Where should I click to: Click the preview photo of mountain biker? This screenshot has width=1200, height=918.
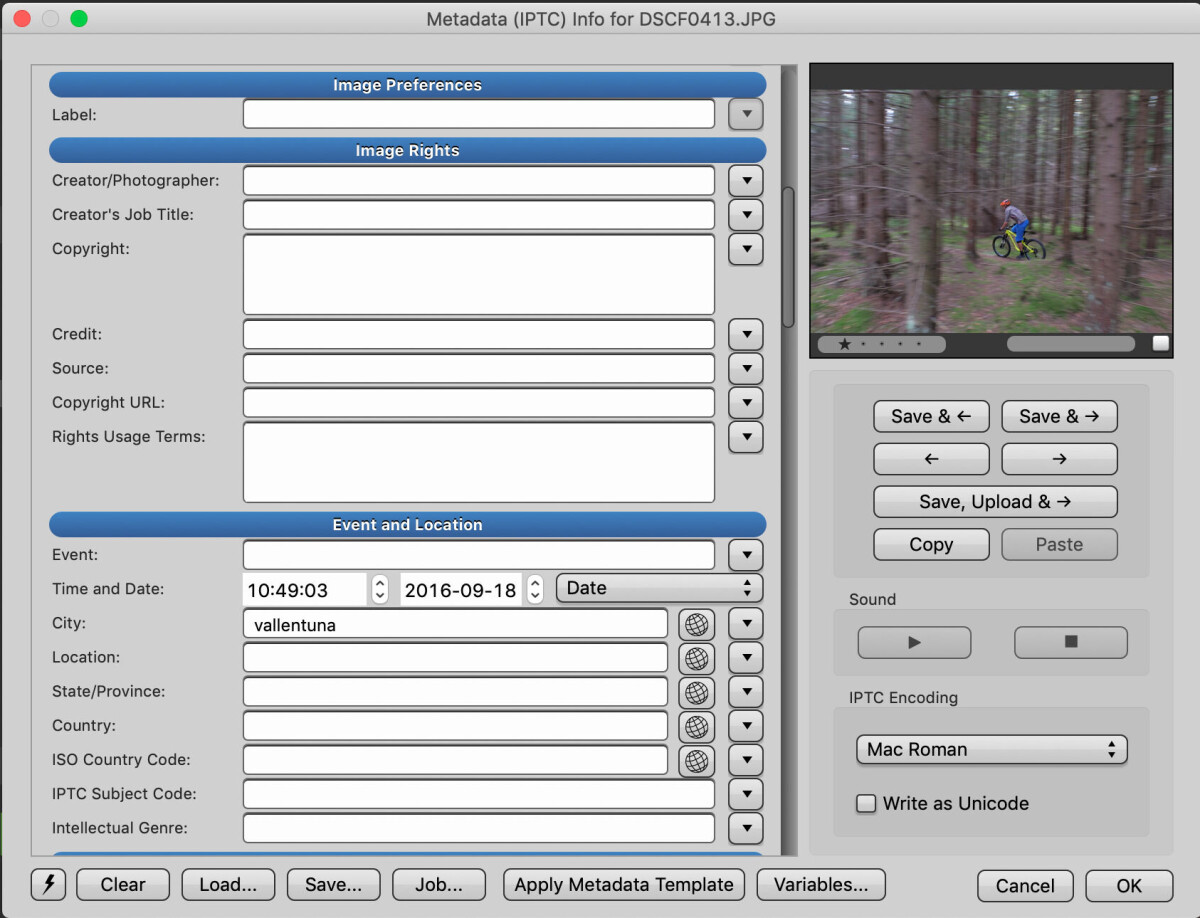pos(991,211)
